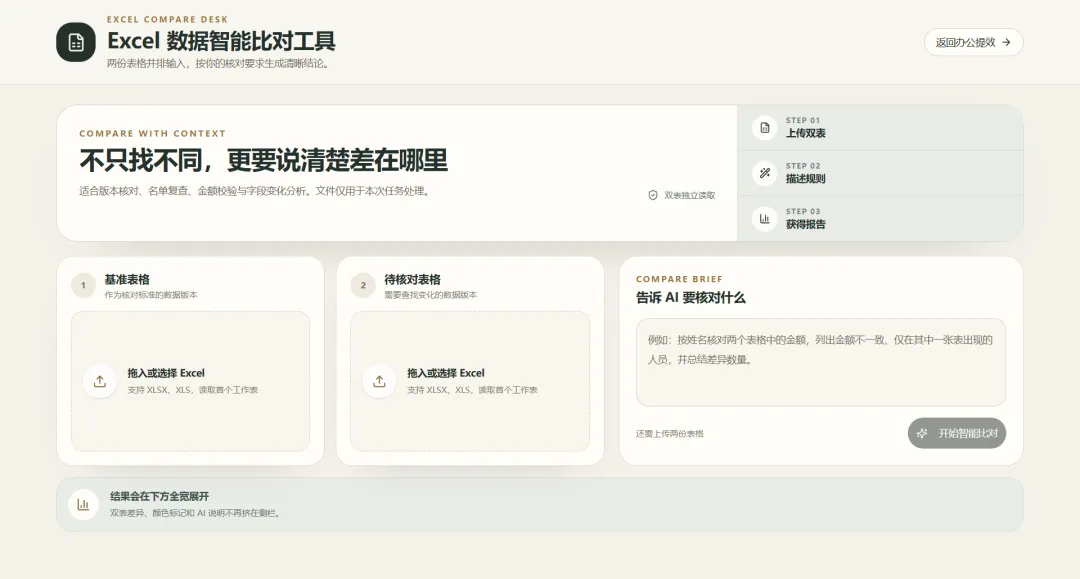Click the COMPARE BRIEF label

[679, 279]
